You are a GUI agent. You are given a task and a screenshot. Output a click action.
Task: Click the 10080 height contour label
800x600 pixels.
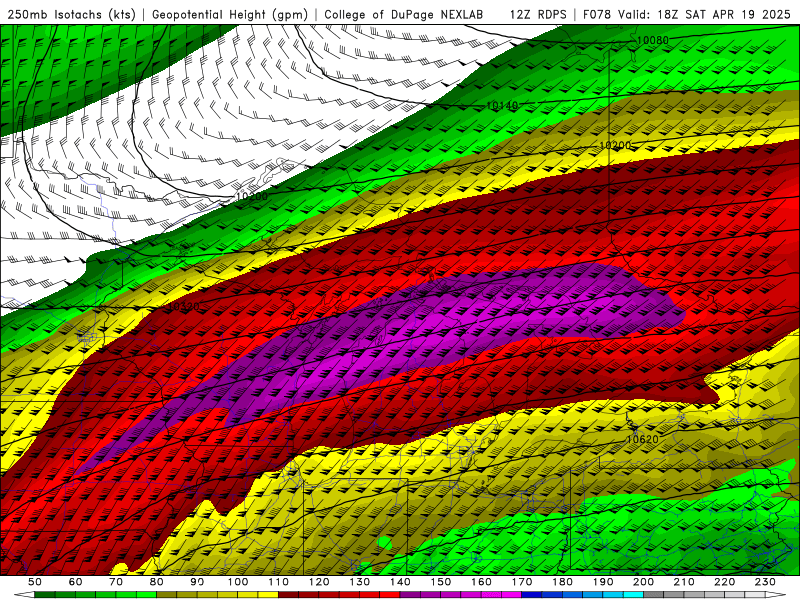(x=653, y=40)
